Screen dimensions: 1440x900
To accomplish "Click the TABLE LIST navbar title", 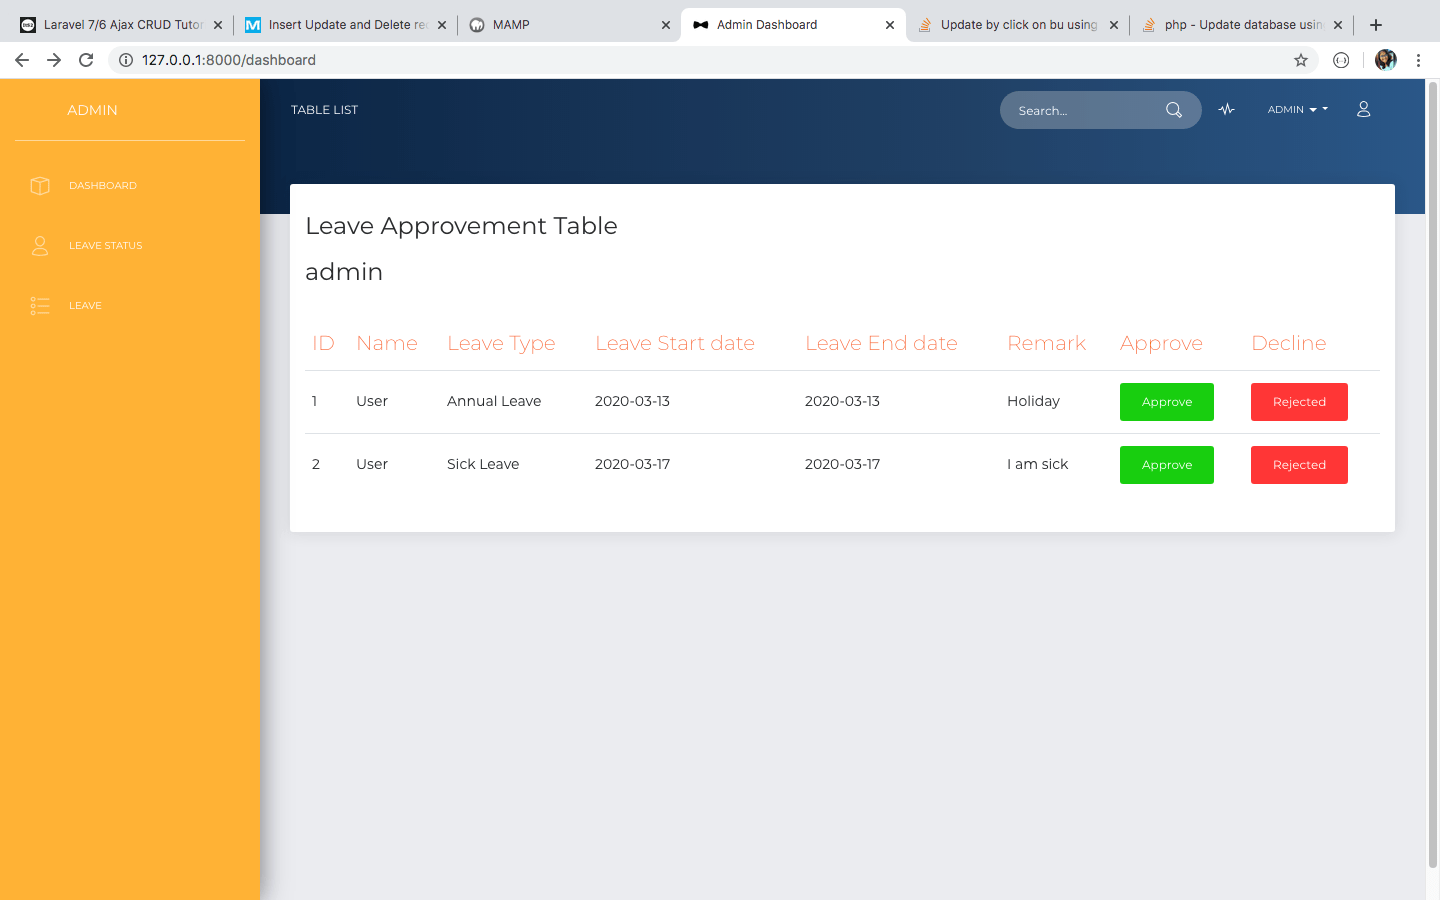I will (x=324, y=110).
